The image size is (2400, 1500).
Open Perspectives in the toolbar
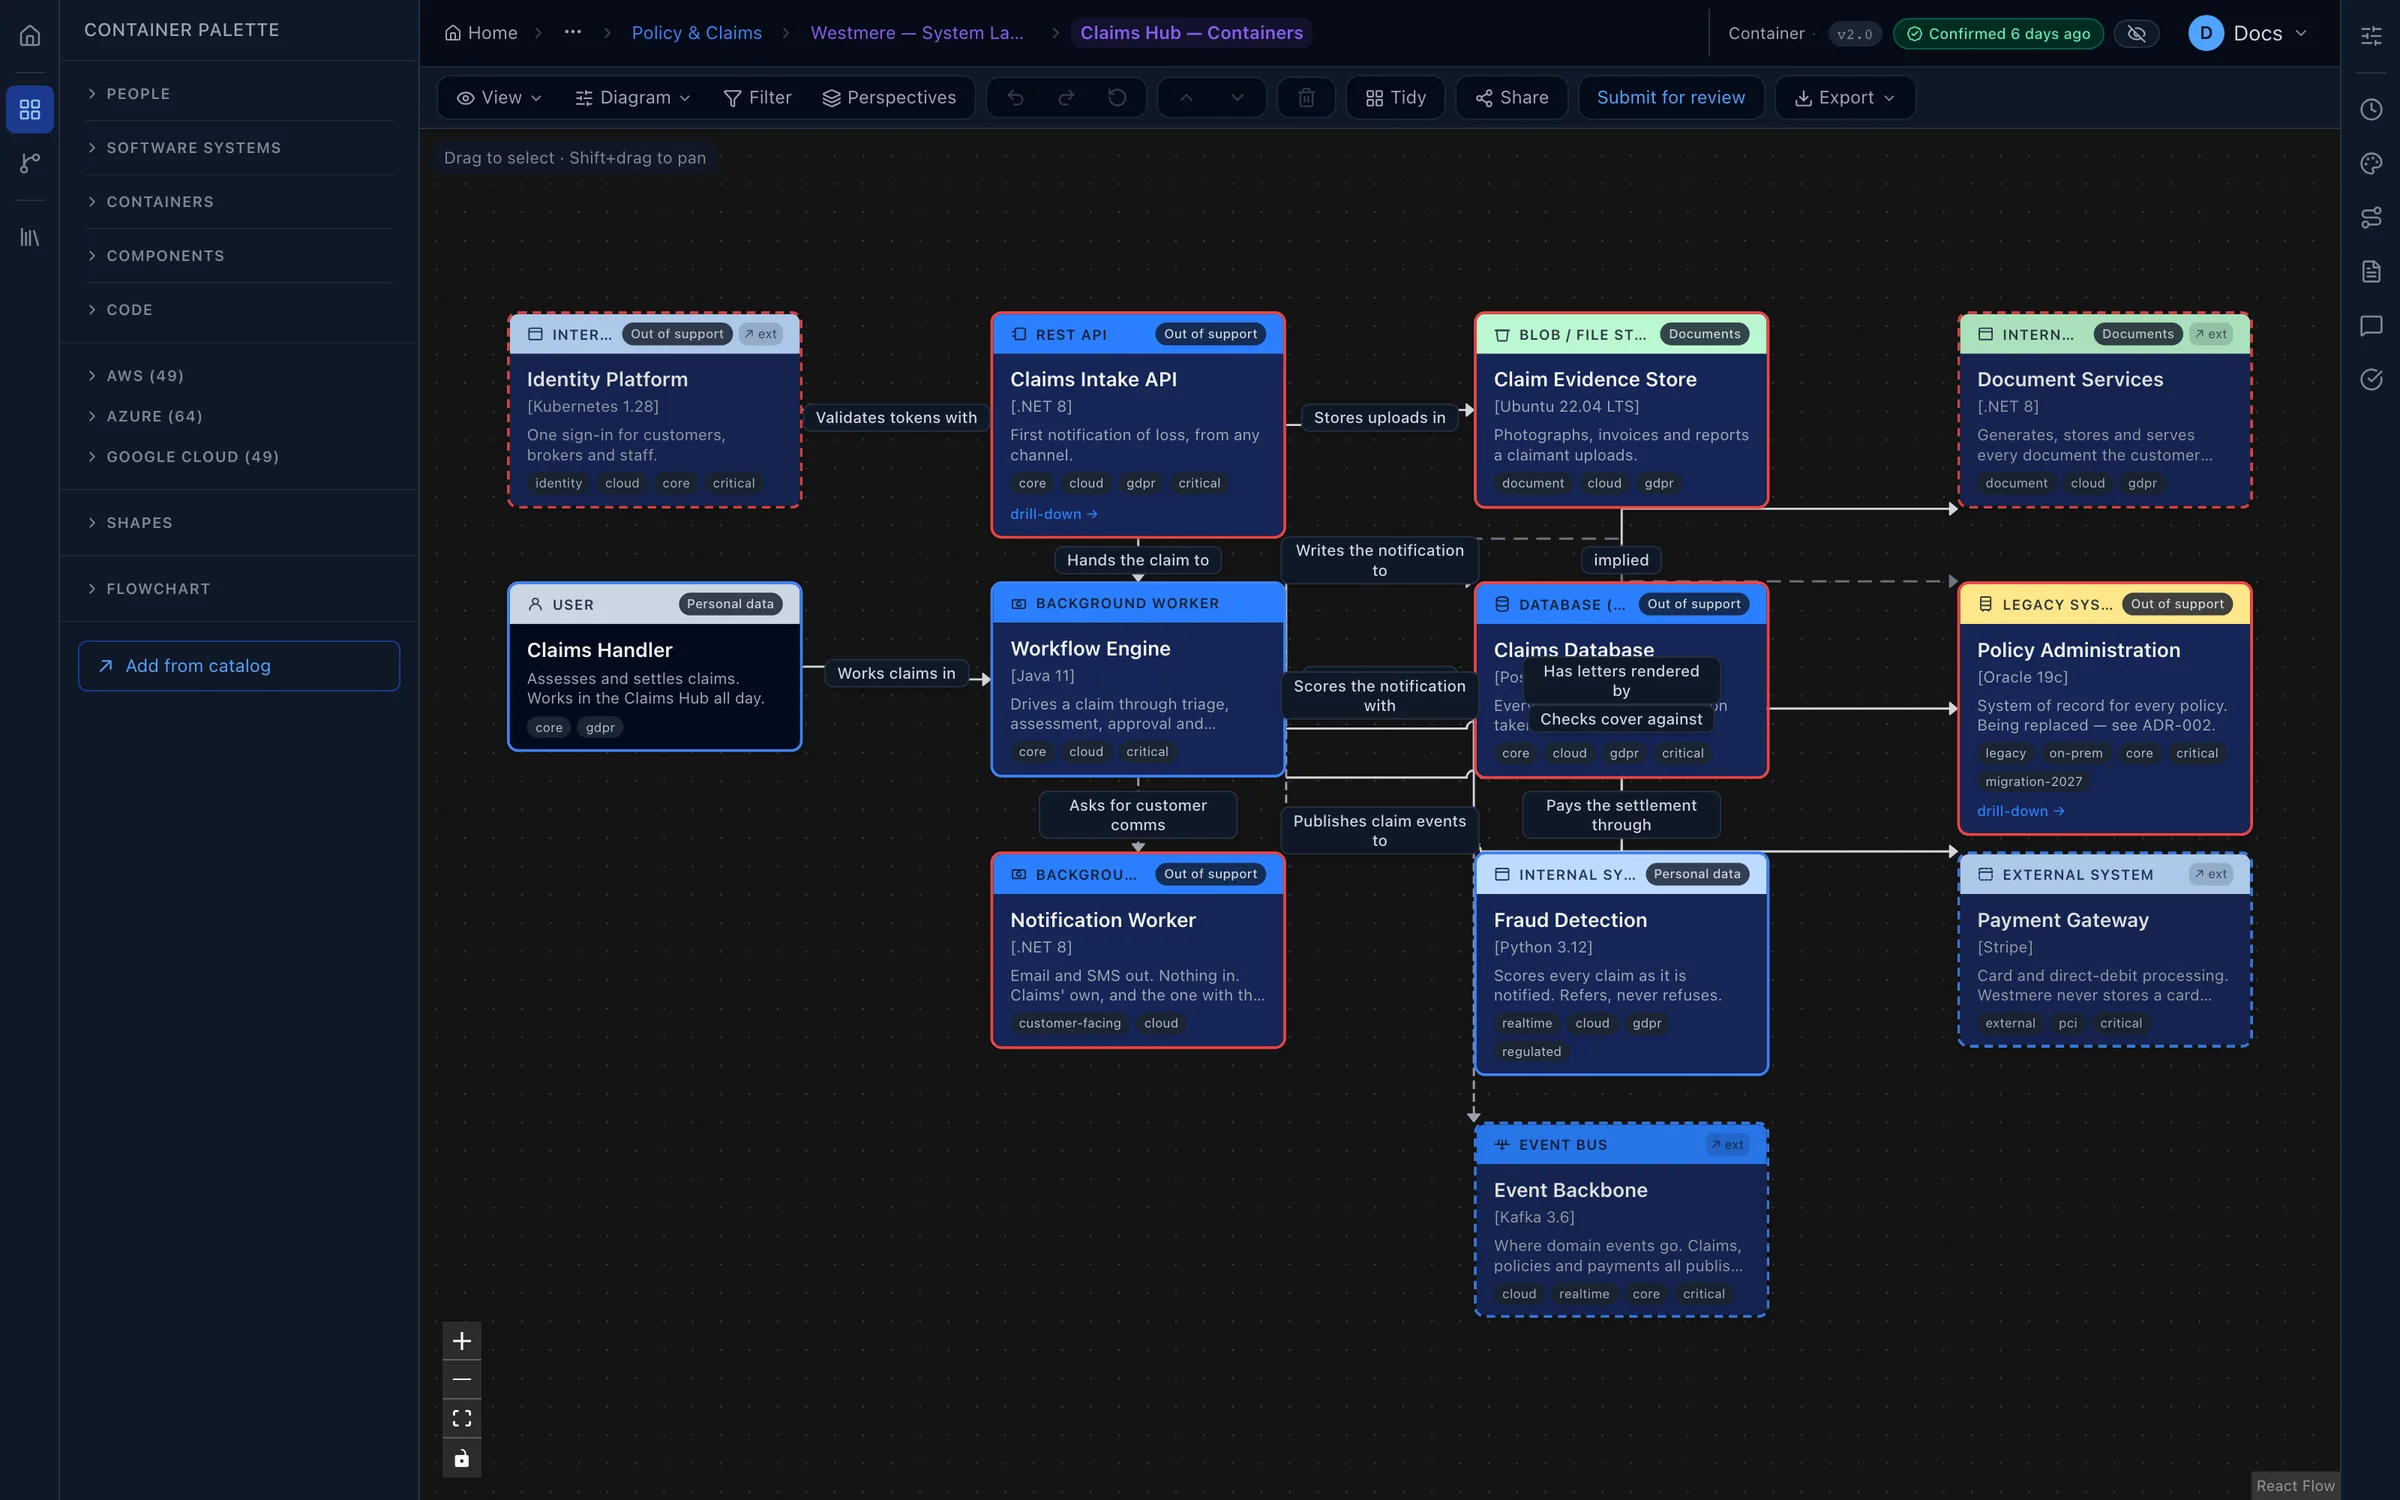[x=889, y=98]
